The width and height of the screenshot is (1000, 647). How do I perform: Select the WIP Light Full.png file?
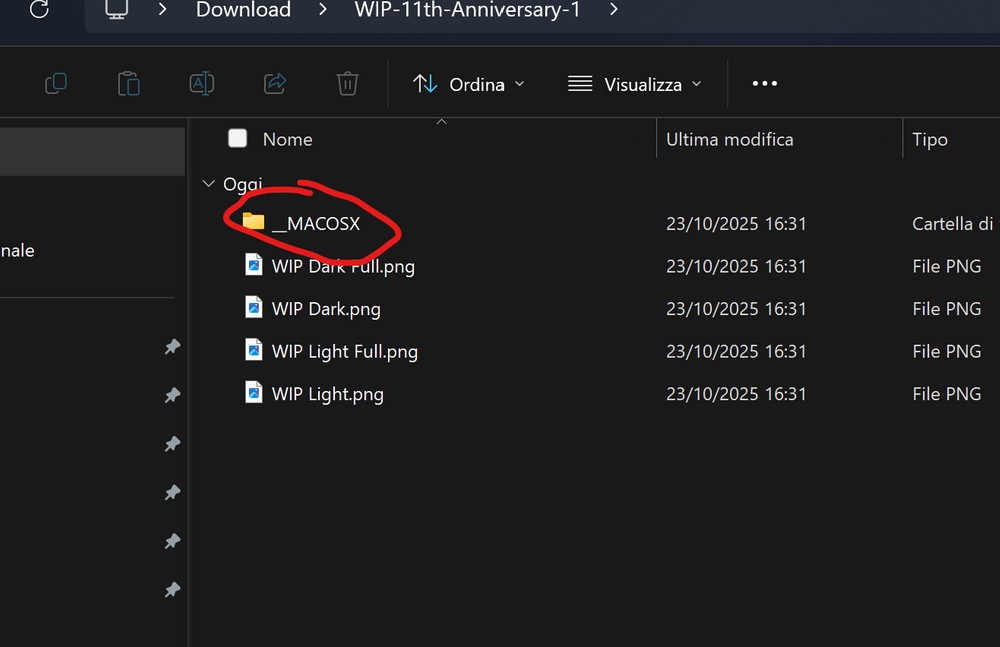pyautogui.click(x=344, y=352)
